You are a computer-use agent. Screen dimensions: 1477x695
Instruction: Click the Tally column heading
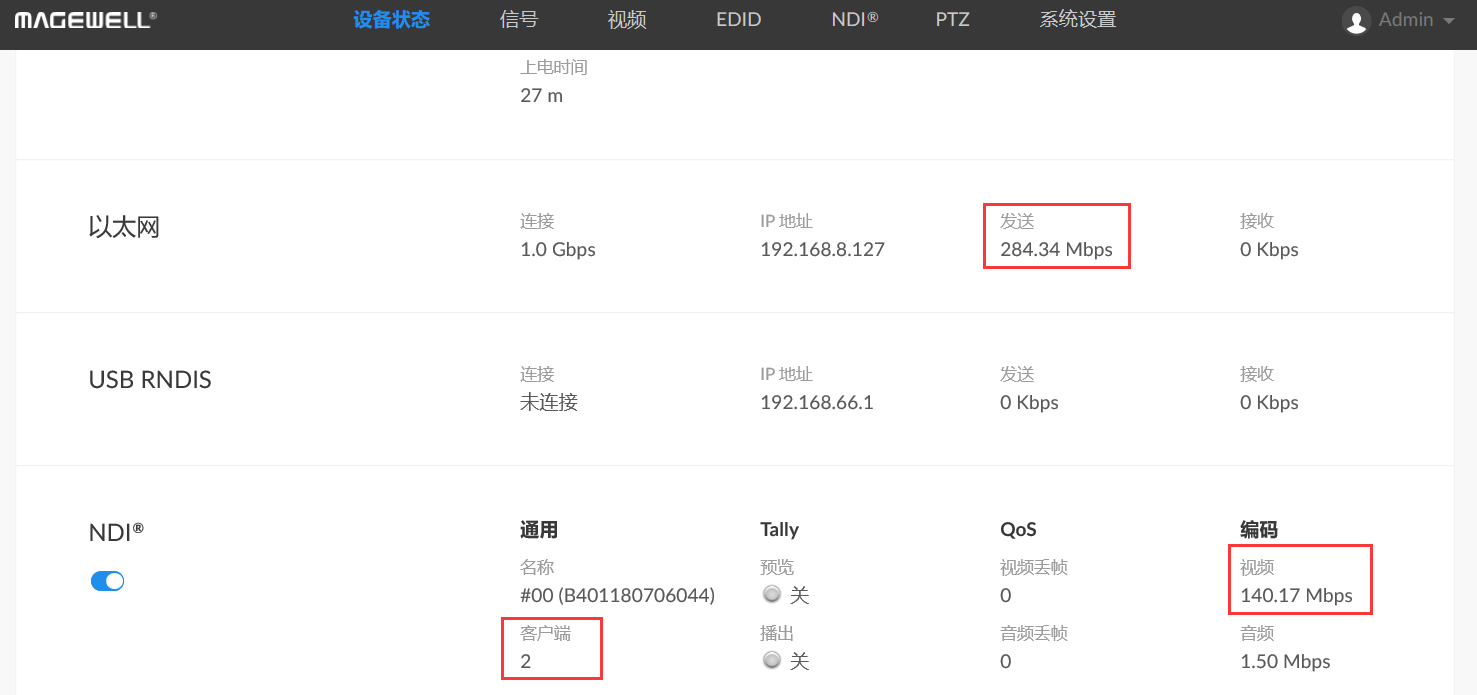point(779,529)
